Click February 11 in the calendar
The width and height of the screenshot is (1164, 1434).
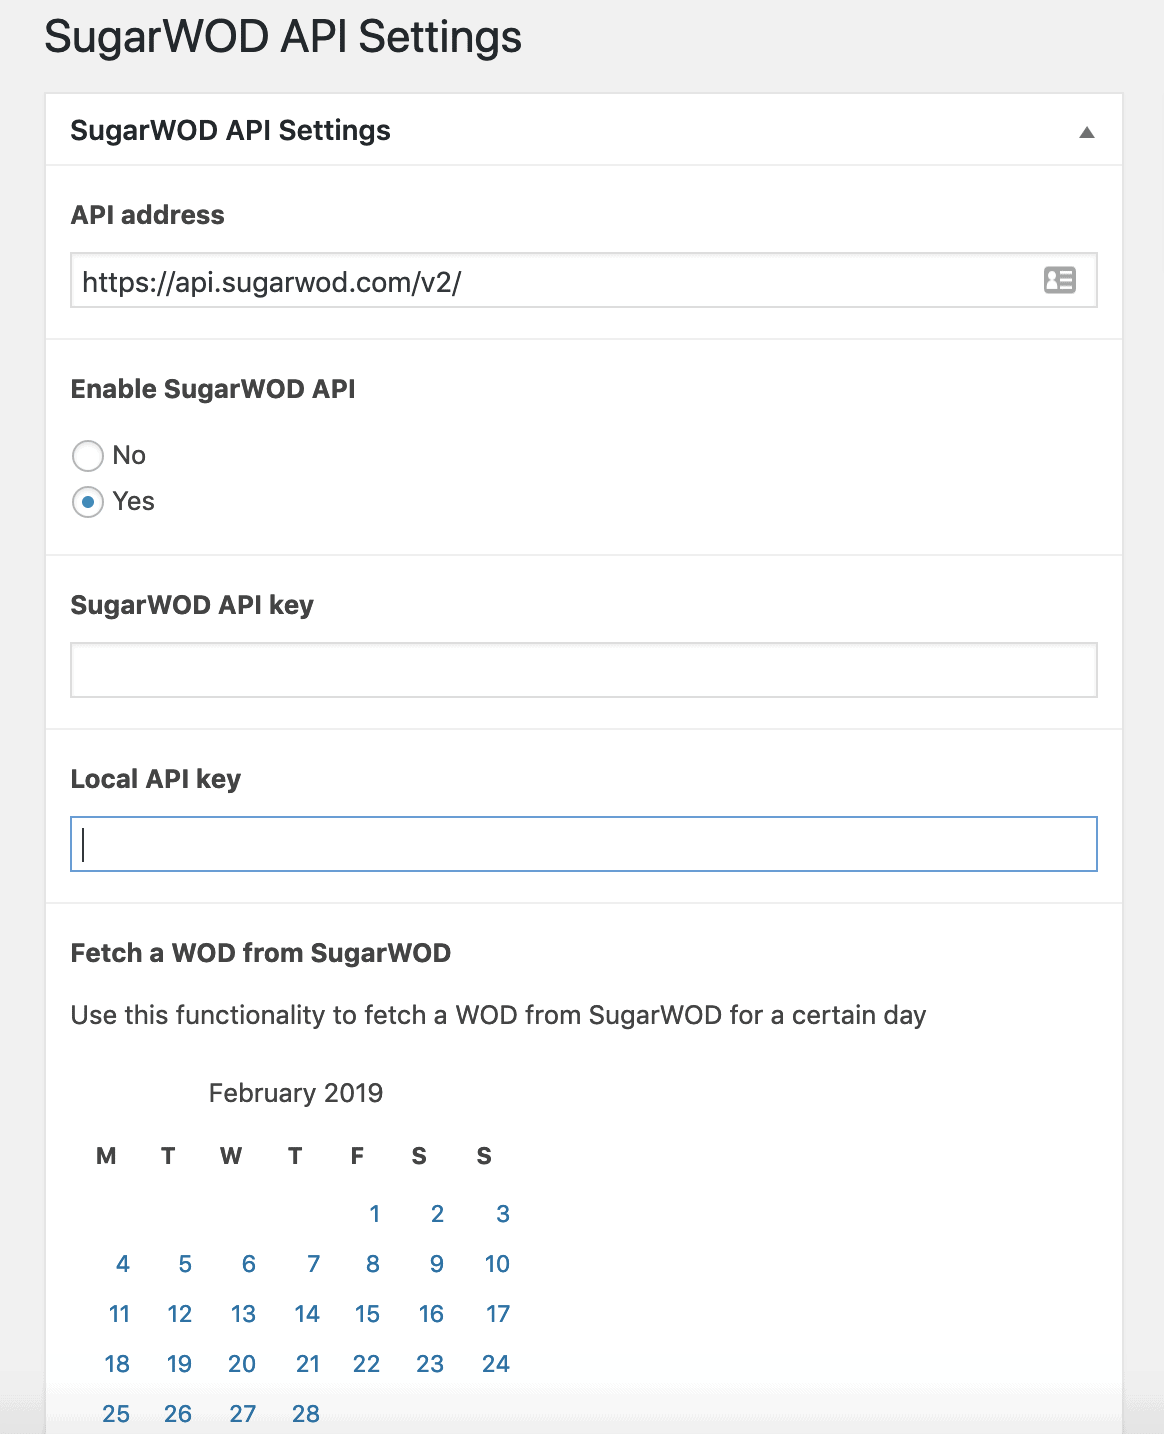119,1314
